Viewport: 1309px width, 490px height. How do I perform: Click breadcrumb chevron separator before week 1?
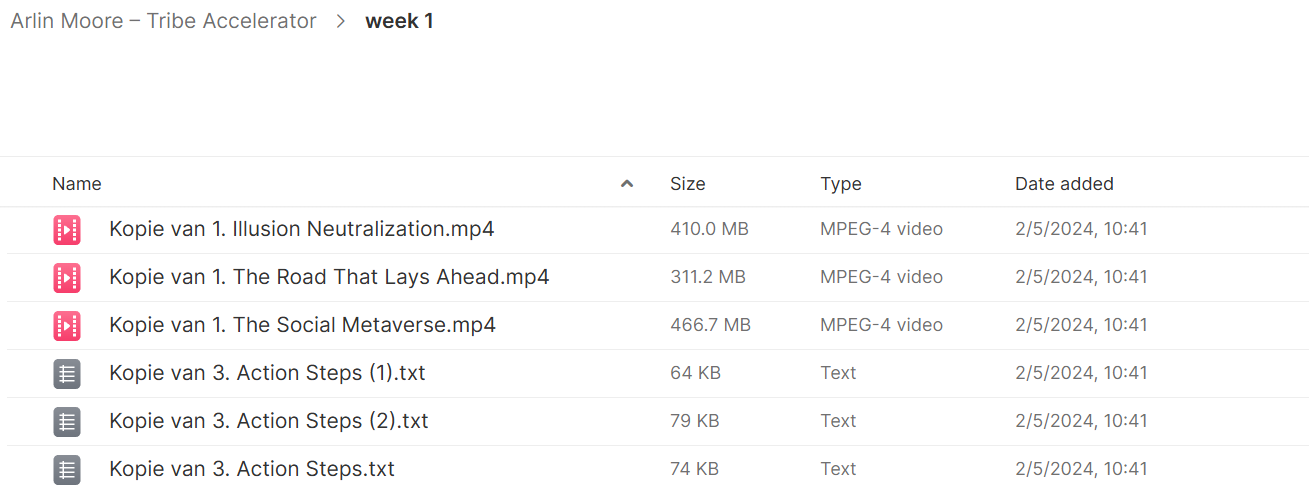click(x=341, y=21)
